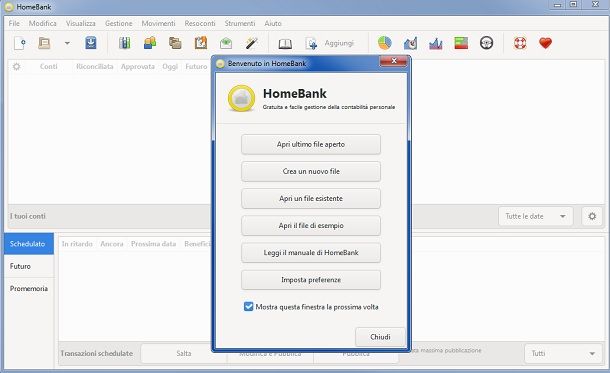Select the Futuro tab
The width and height of the screenshot is (610, 373).
click(x=29, y=266)
